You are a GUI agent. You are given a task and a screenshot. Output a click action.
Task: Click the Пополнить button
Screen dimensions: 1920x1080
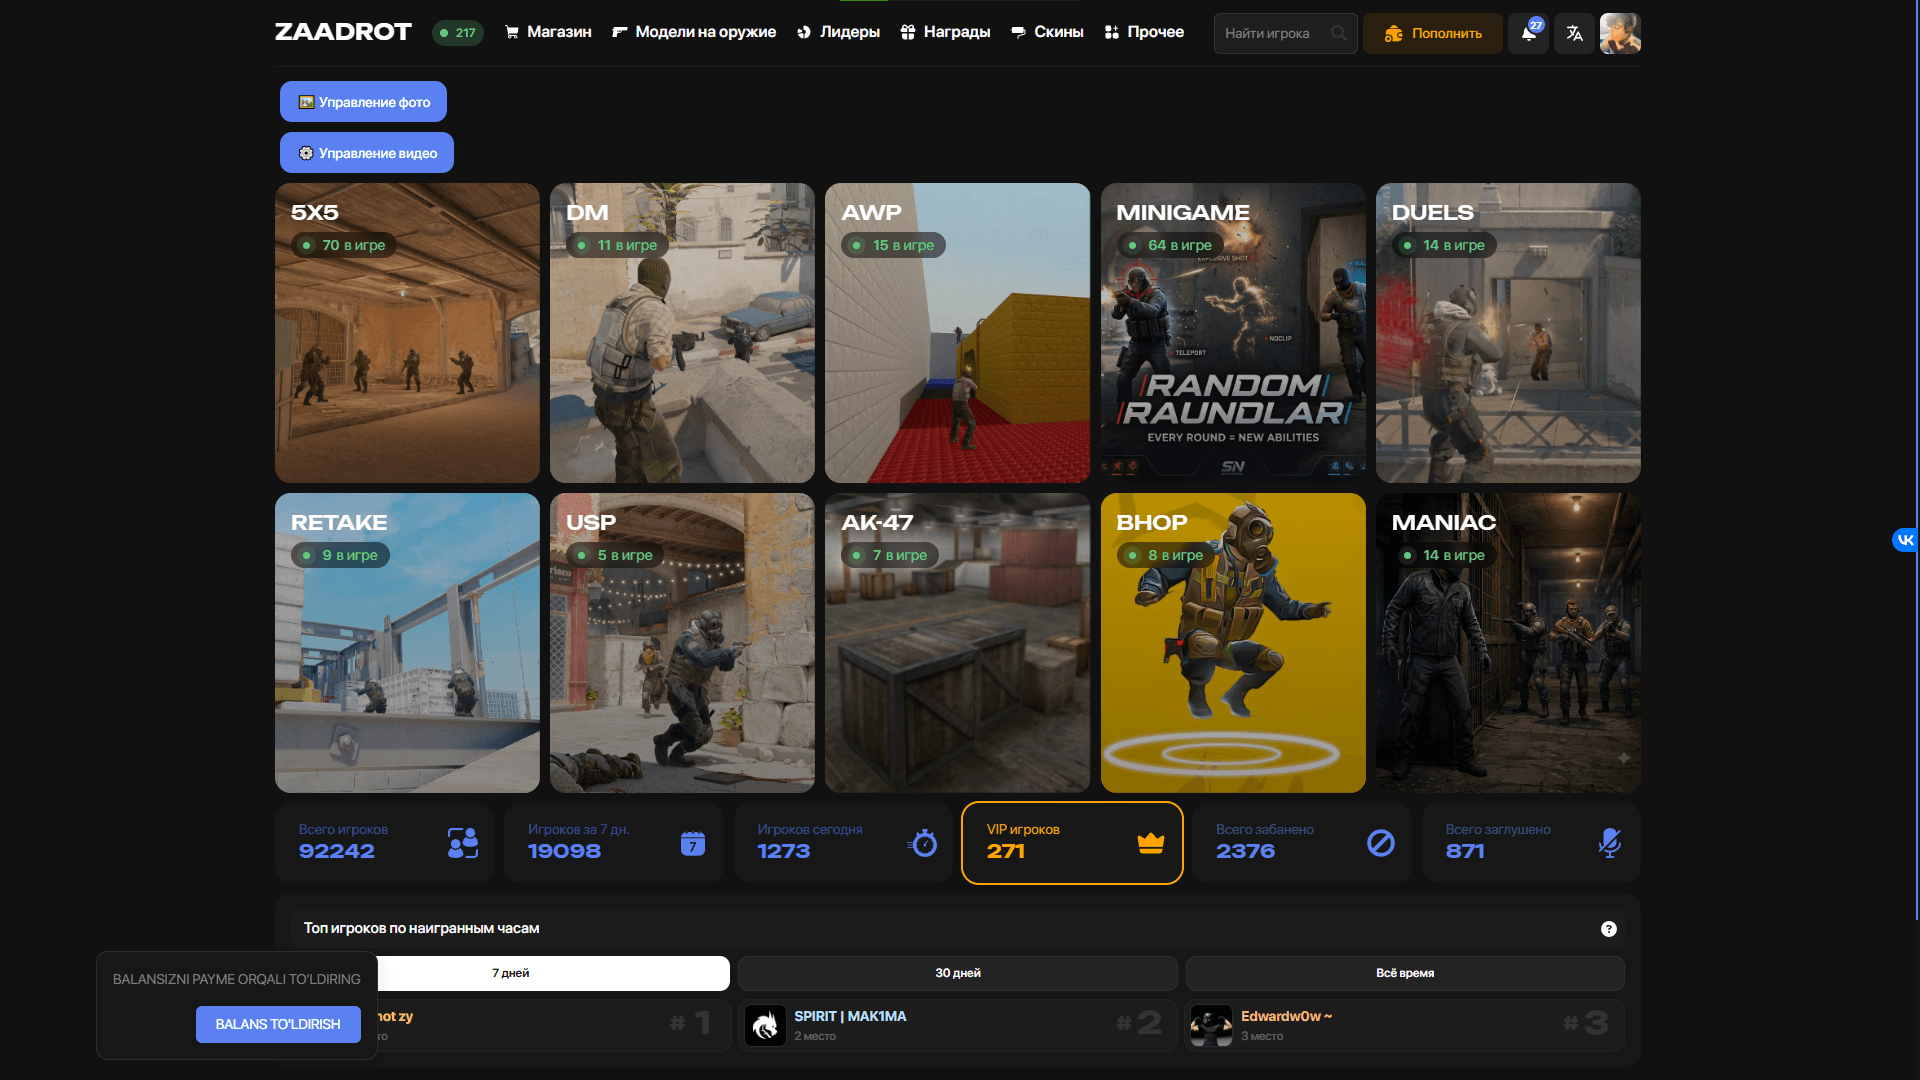(x=1432, y=33)
